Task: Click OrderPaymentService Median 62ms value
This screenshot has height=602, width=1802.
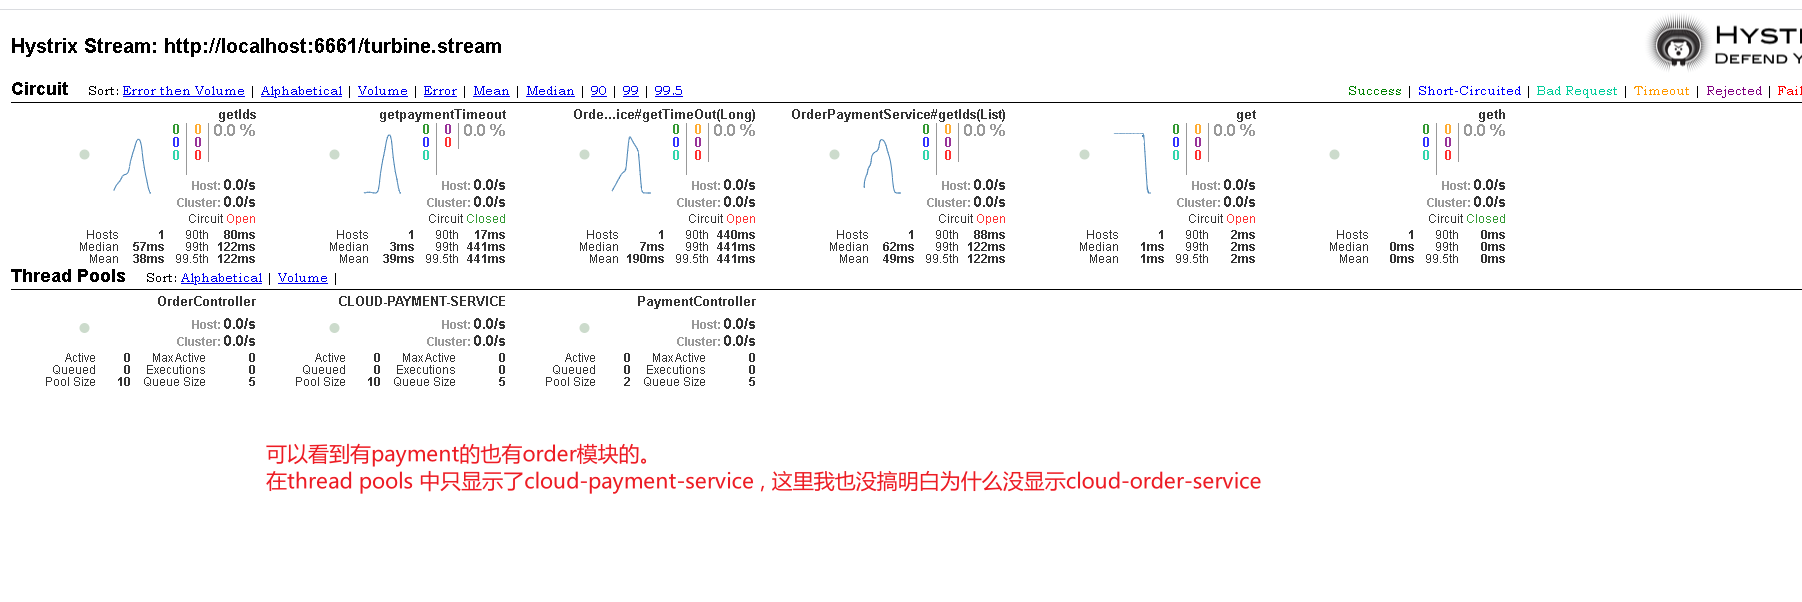Action: pos(898,247)
